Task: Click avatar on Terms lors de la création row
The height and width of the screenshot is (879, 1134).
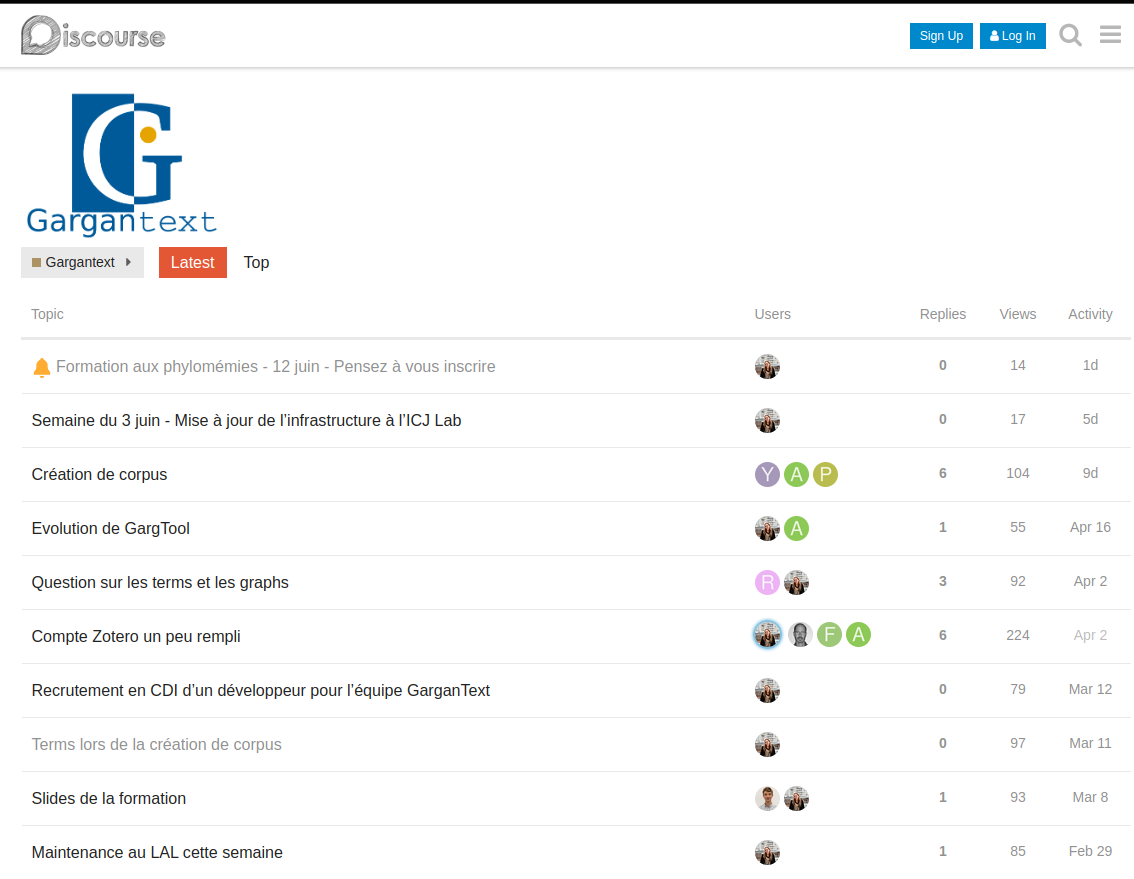Action: point(767,744)
